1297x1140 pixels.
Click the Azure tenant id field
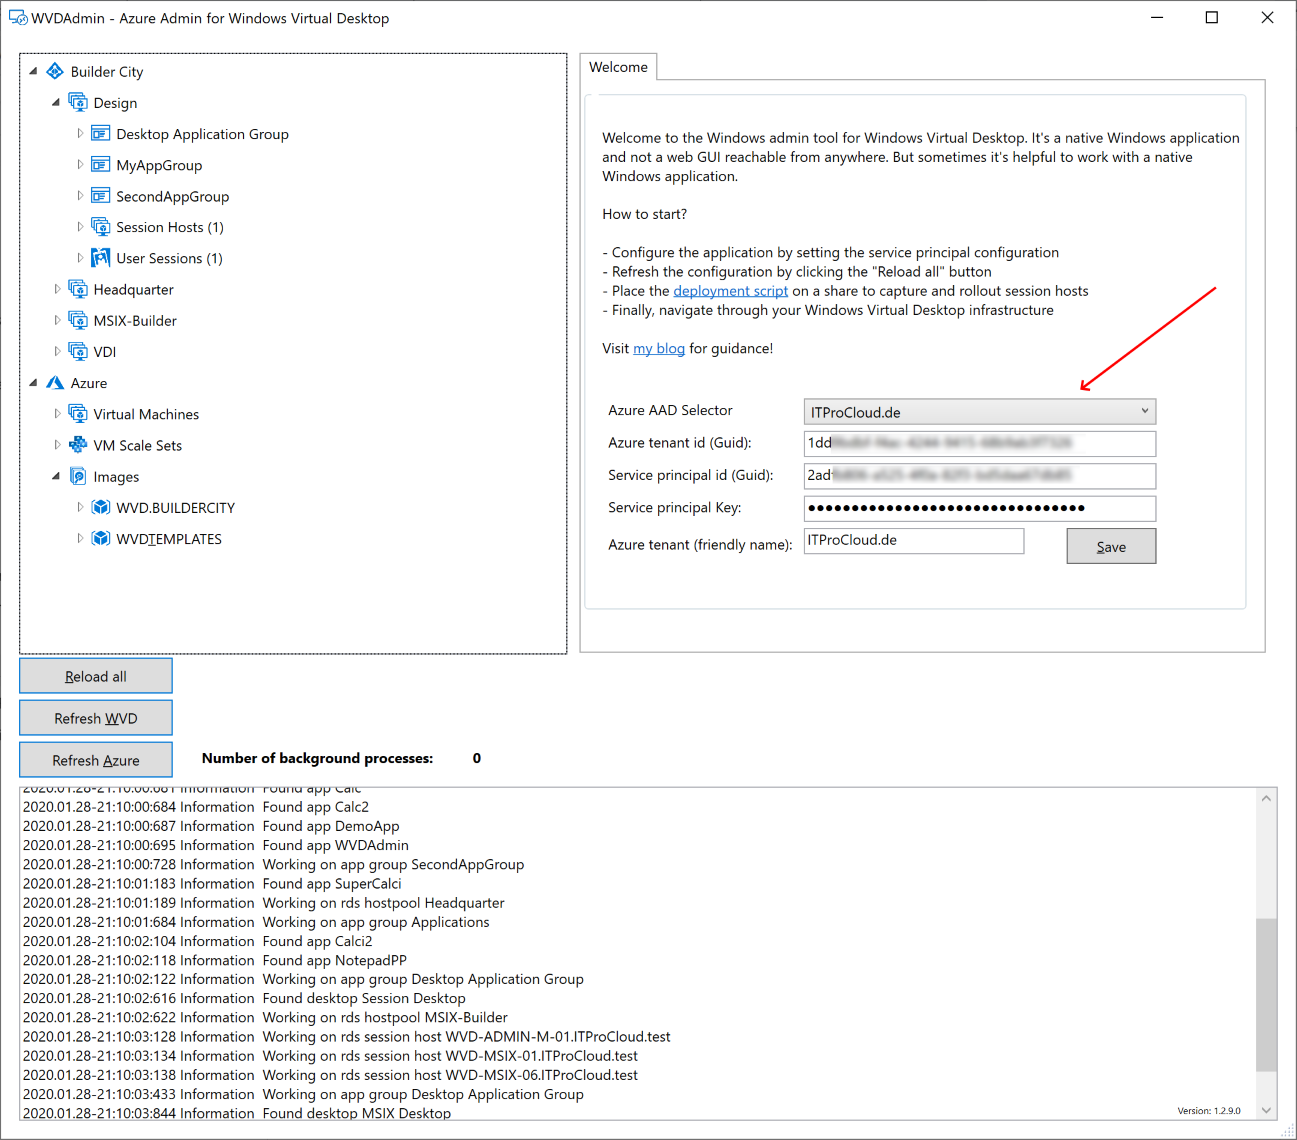point(980,443)
